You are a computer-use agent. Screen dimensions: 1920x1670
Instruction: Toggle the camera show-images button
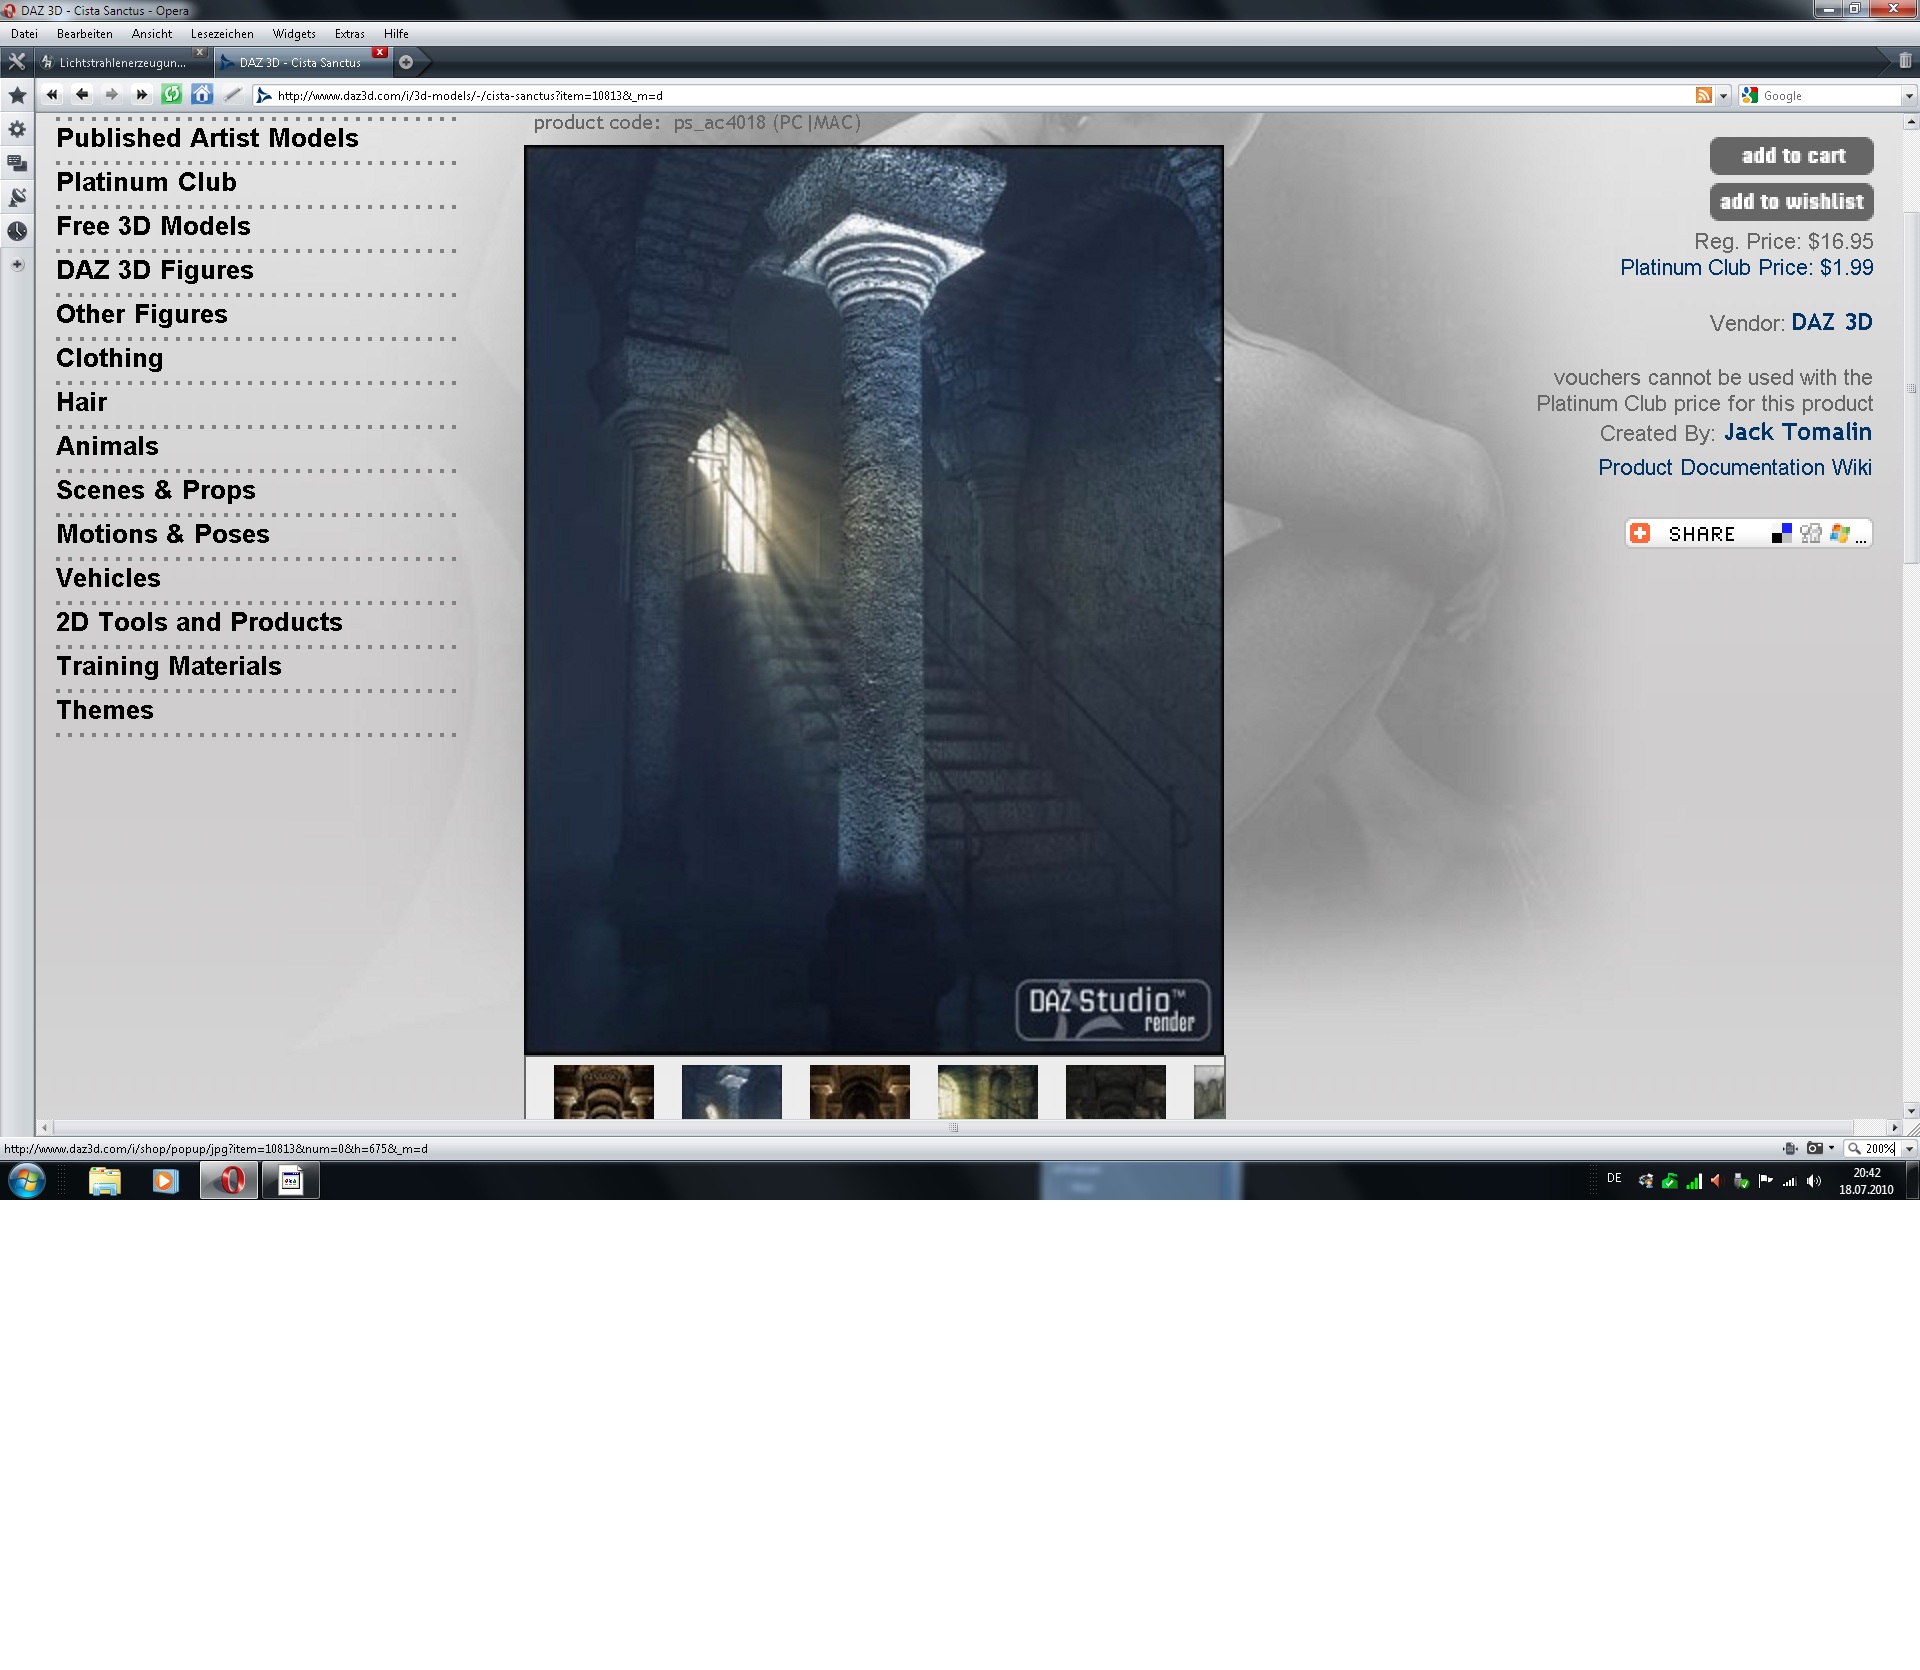[x=1814, y=1149]
